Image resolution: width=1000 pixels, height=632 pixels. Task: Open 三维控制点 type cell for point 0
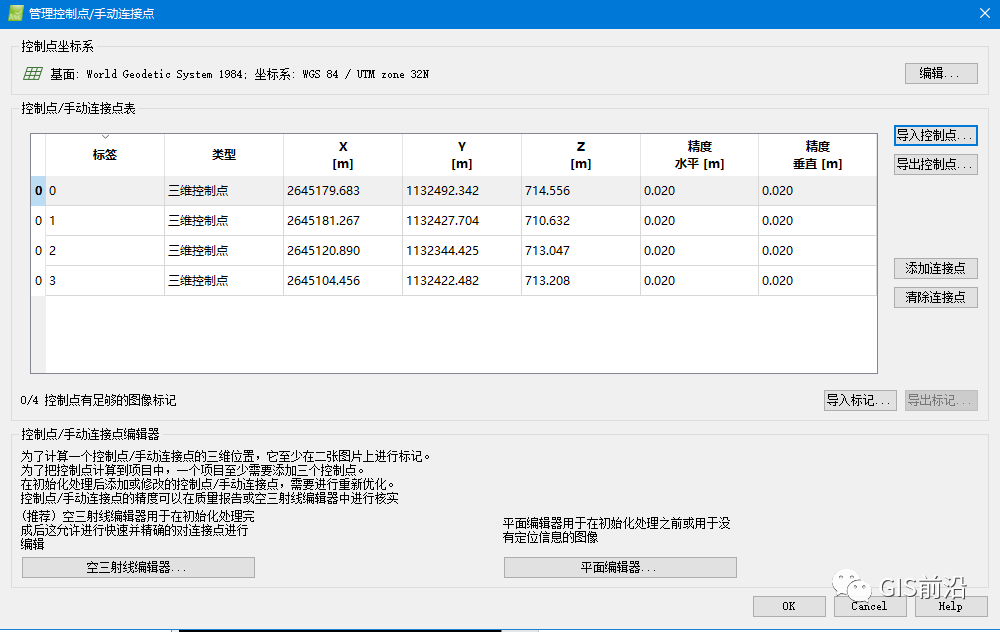click(x=224, y=191)
